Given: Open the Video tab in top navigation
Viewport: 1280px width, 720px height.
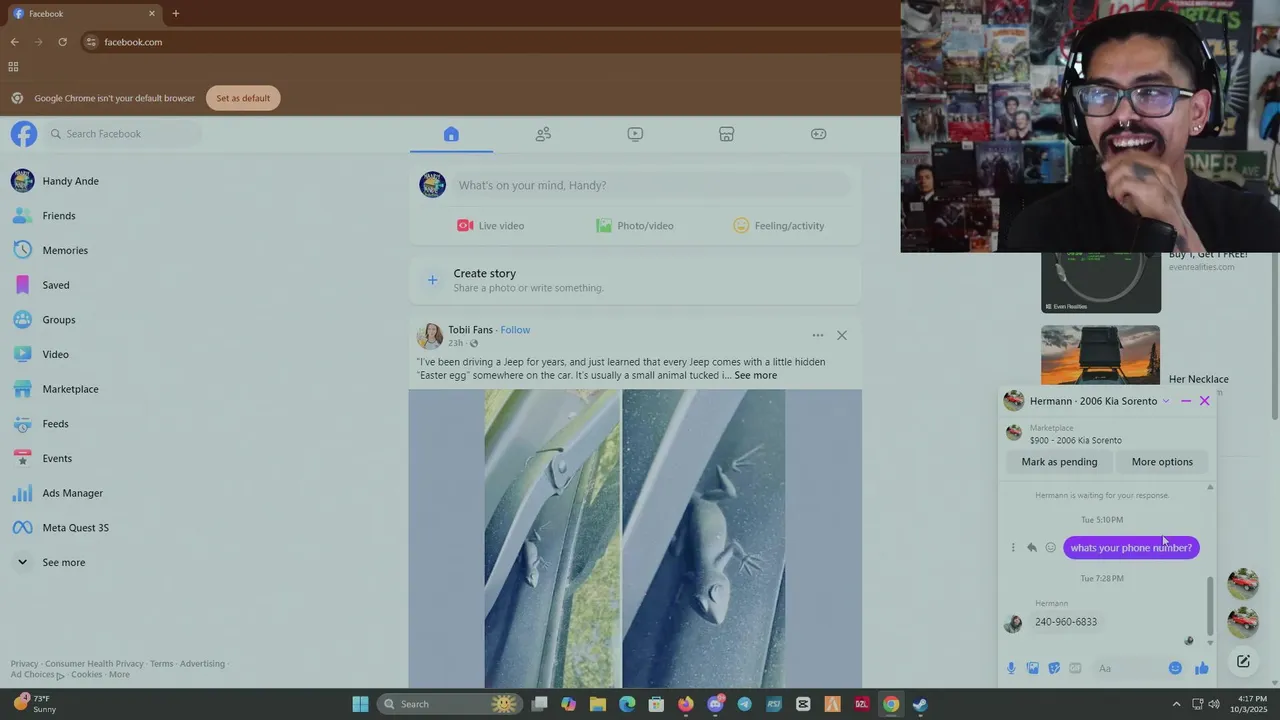Looking at the screenshot, I should 635,134.
